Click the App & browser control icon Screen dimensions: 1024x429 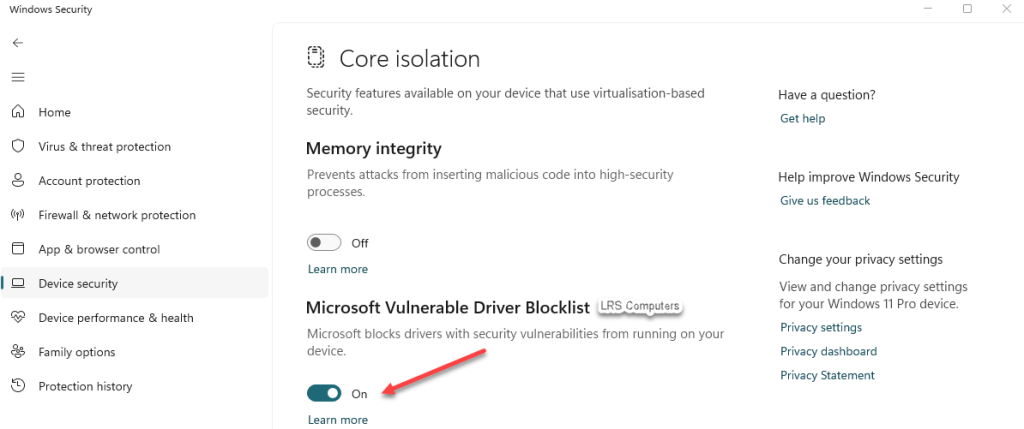pyautogui.click(x=18, y=249)
